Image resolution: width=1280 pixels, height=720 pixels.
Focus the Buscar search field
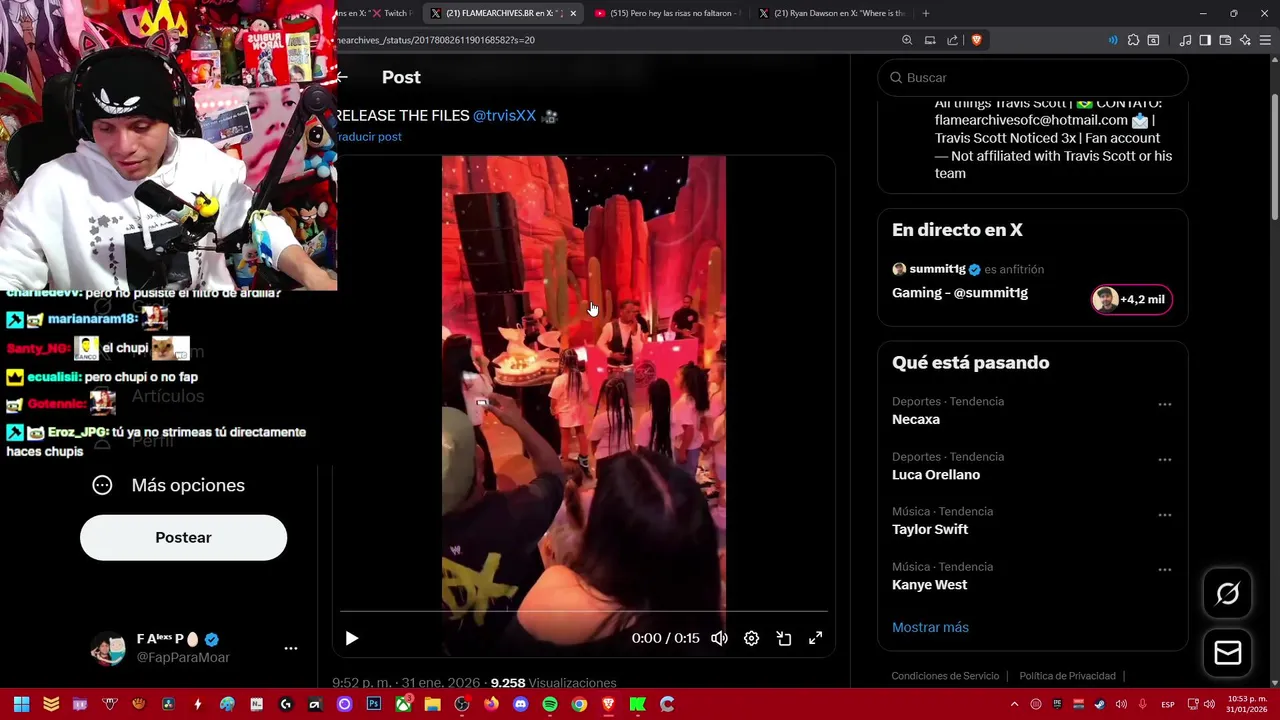[1033, 77]
